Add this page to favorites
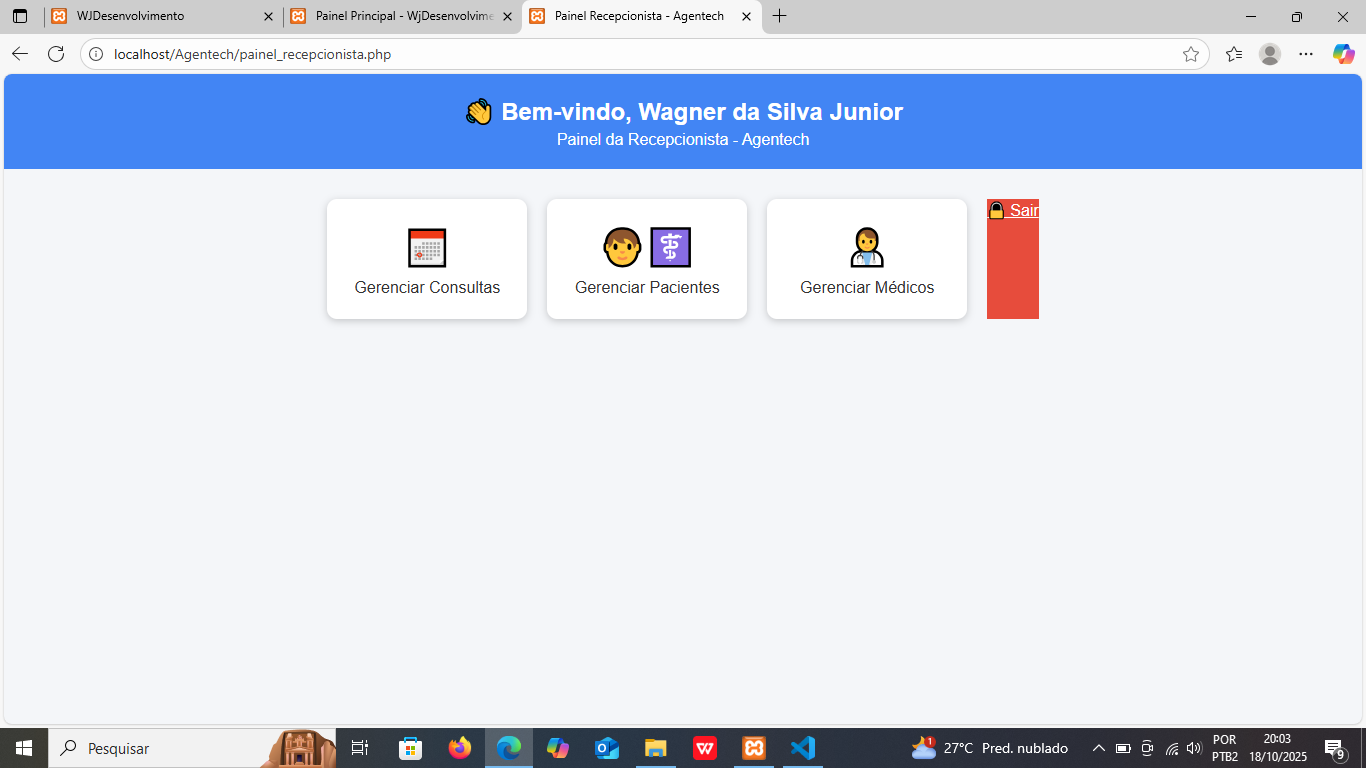1366x768 pixels. [x=1190, y=54]
